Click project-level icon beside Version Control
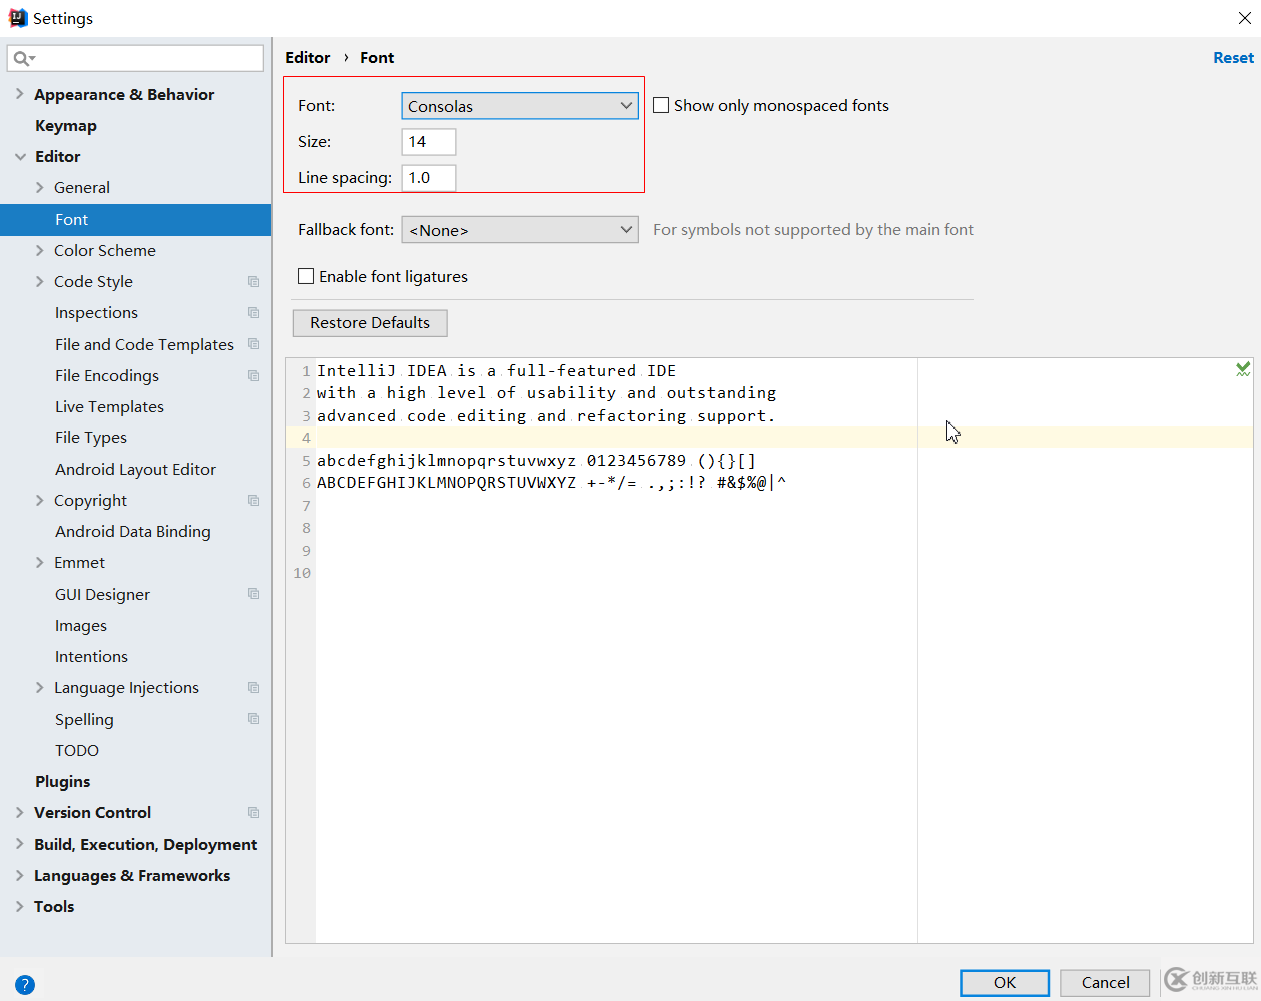This screenshot has height=1001, width=1261. point(253,813)
